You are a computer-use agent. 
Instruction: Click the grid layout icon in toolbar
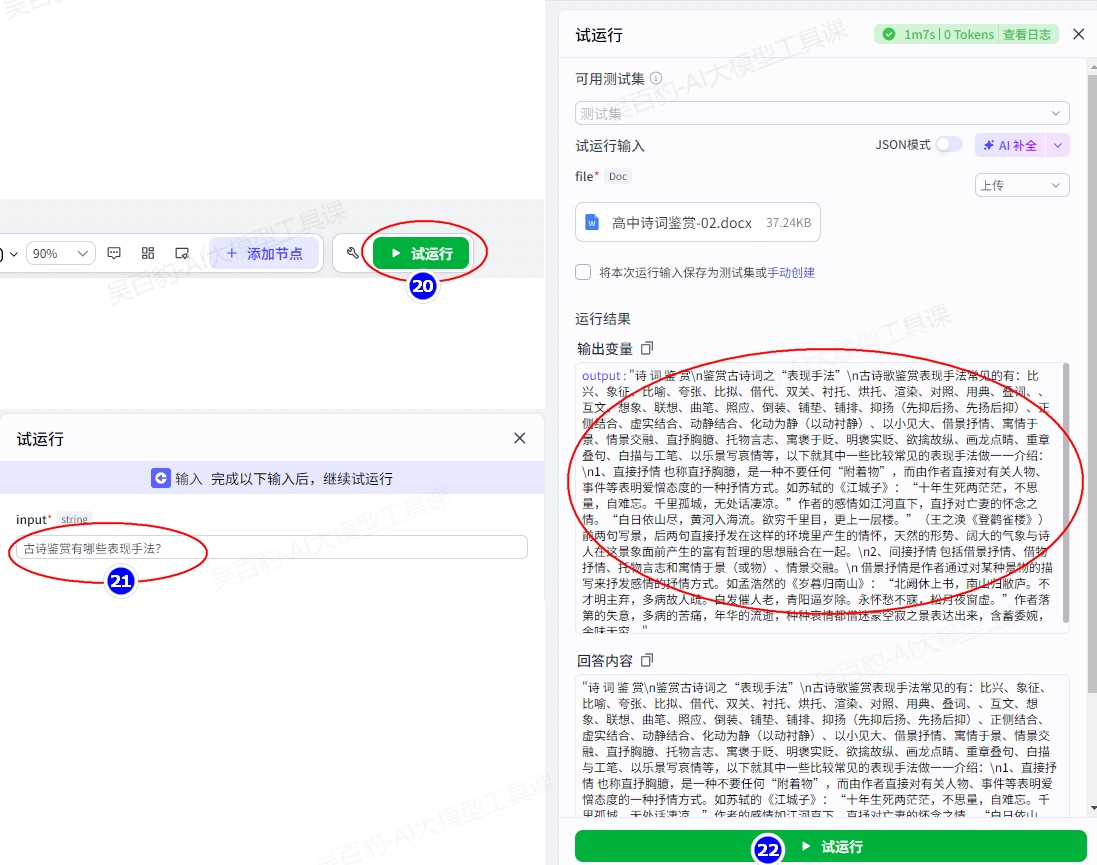(148, 253)
